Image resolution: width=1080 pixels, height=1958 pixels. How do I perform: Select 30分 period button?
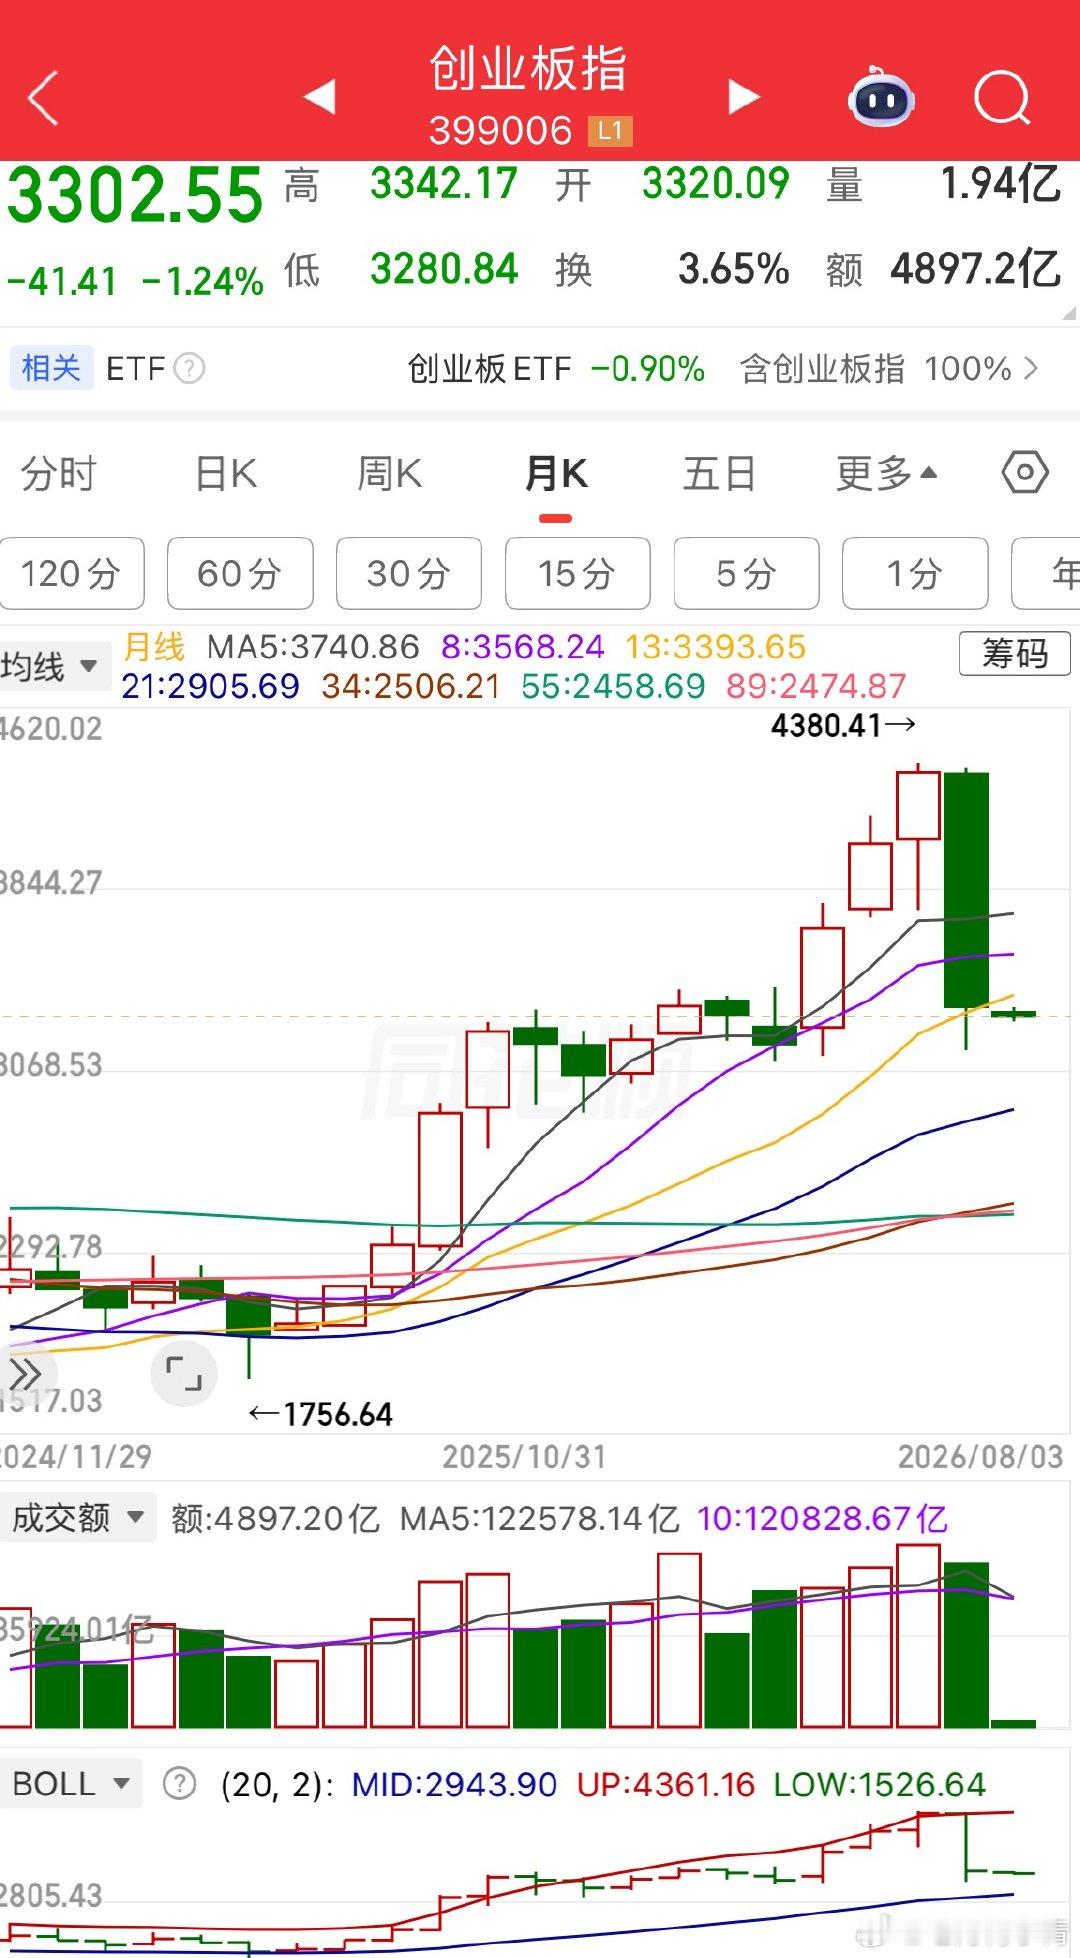pyautogui.click(x=409, y=573)
